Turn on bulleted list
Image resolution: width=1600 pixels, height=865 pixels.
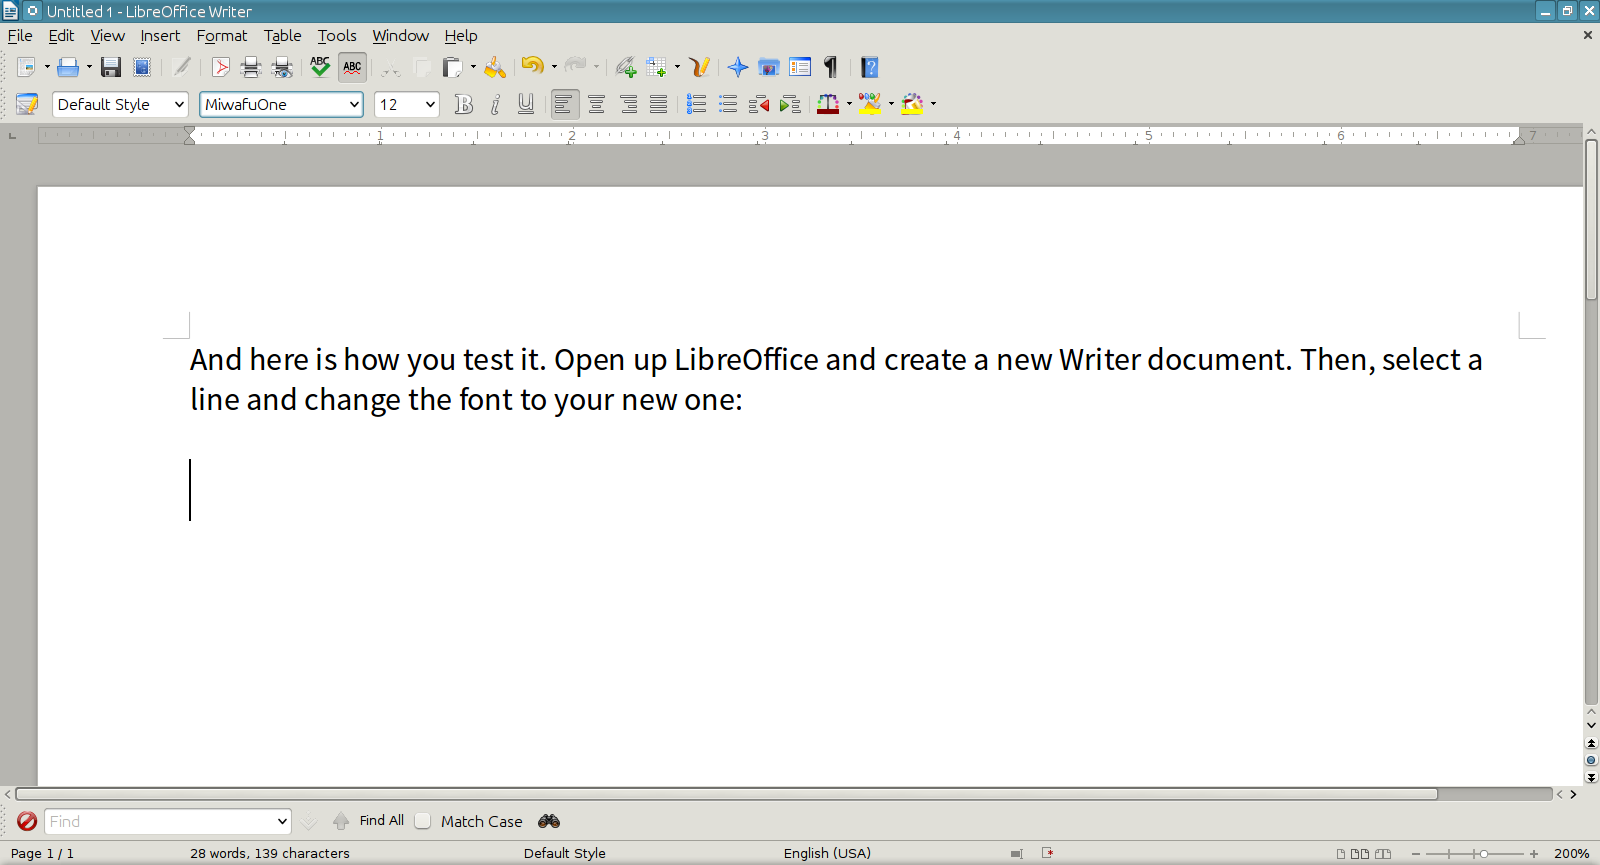[x=728, y=104]
